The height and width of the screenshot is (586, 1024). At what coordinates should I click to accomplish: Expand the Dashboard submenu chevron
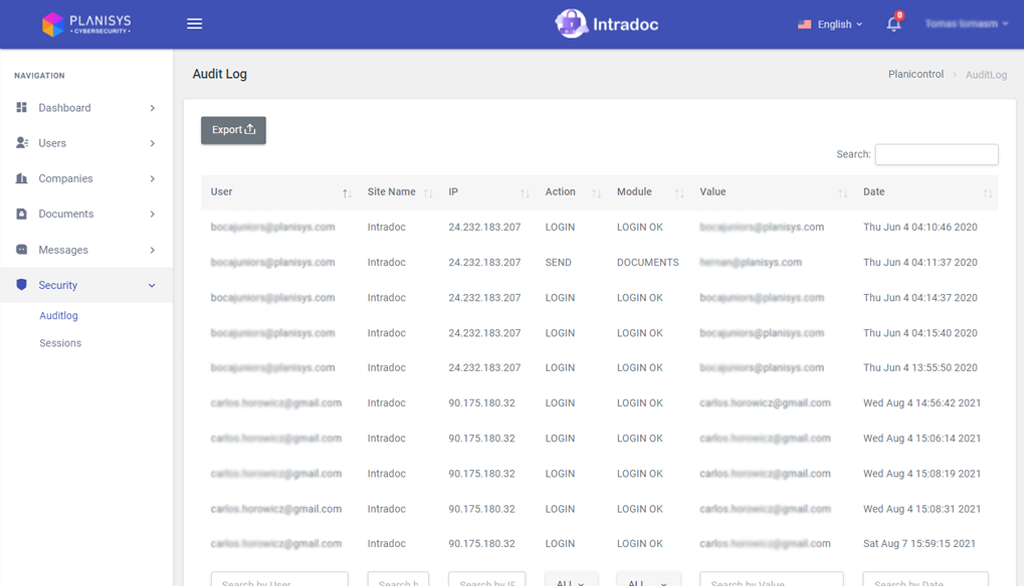pos(152,108)
